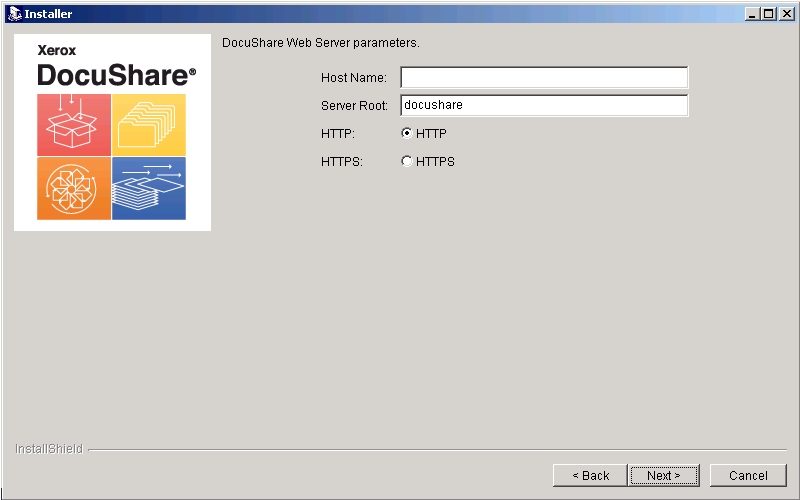Close the Installer window
Screen dimensions: 800x500
[786, 14]
